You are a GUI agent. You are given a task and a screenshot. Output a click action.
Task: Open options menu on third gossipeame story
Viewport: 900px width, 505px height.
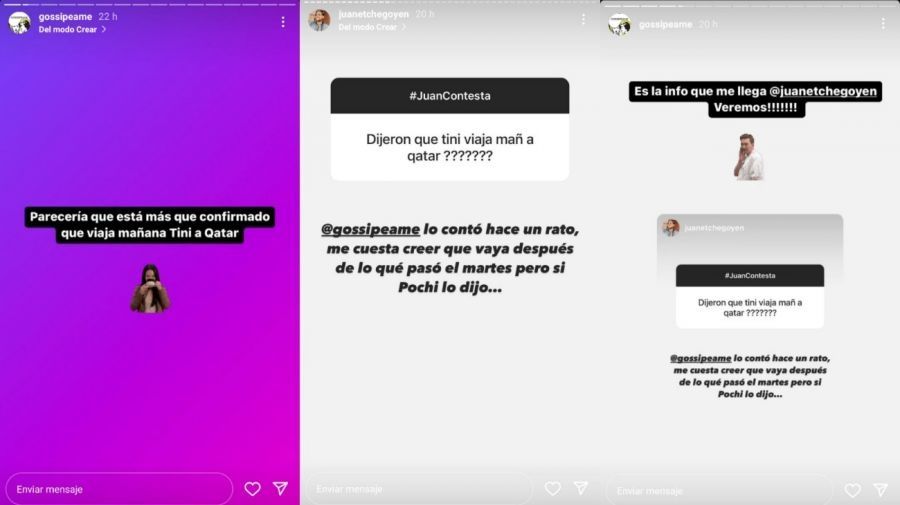(x=883, y=24)
